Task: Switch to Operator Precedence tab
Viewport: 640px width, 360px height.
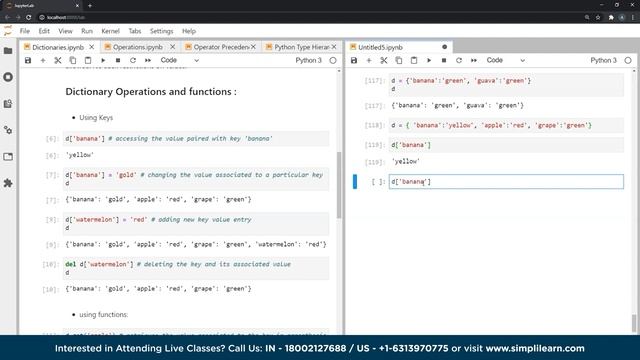Action: 221,47
